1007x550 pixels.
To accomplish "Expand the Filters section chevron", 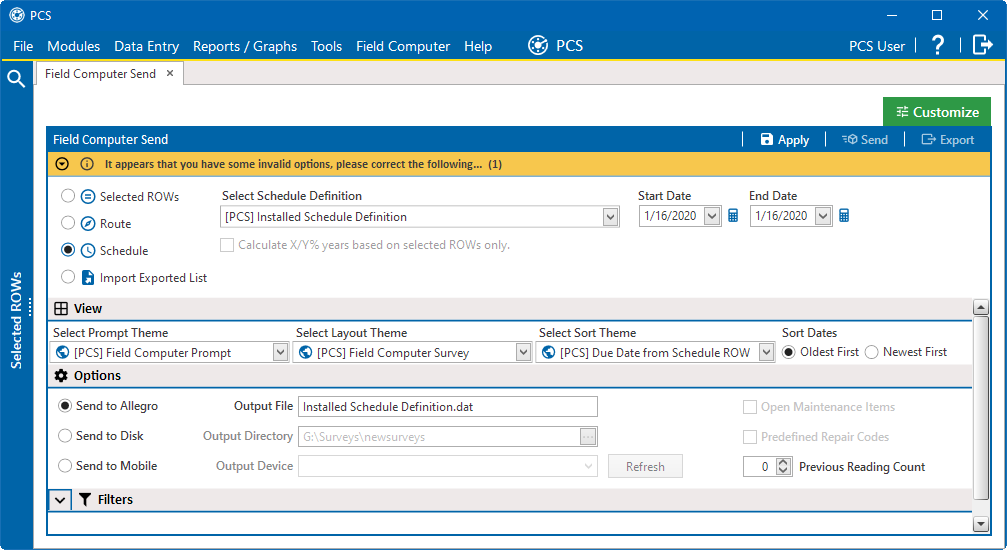I will 60,500.
